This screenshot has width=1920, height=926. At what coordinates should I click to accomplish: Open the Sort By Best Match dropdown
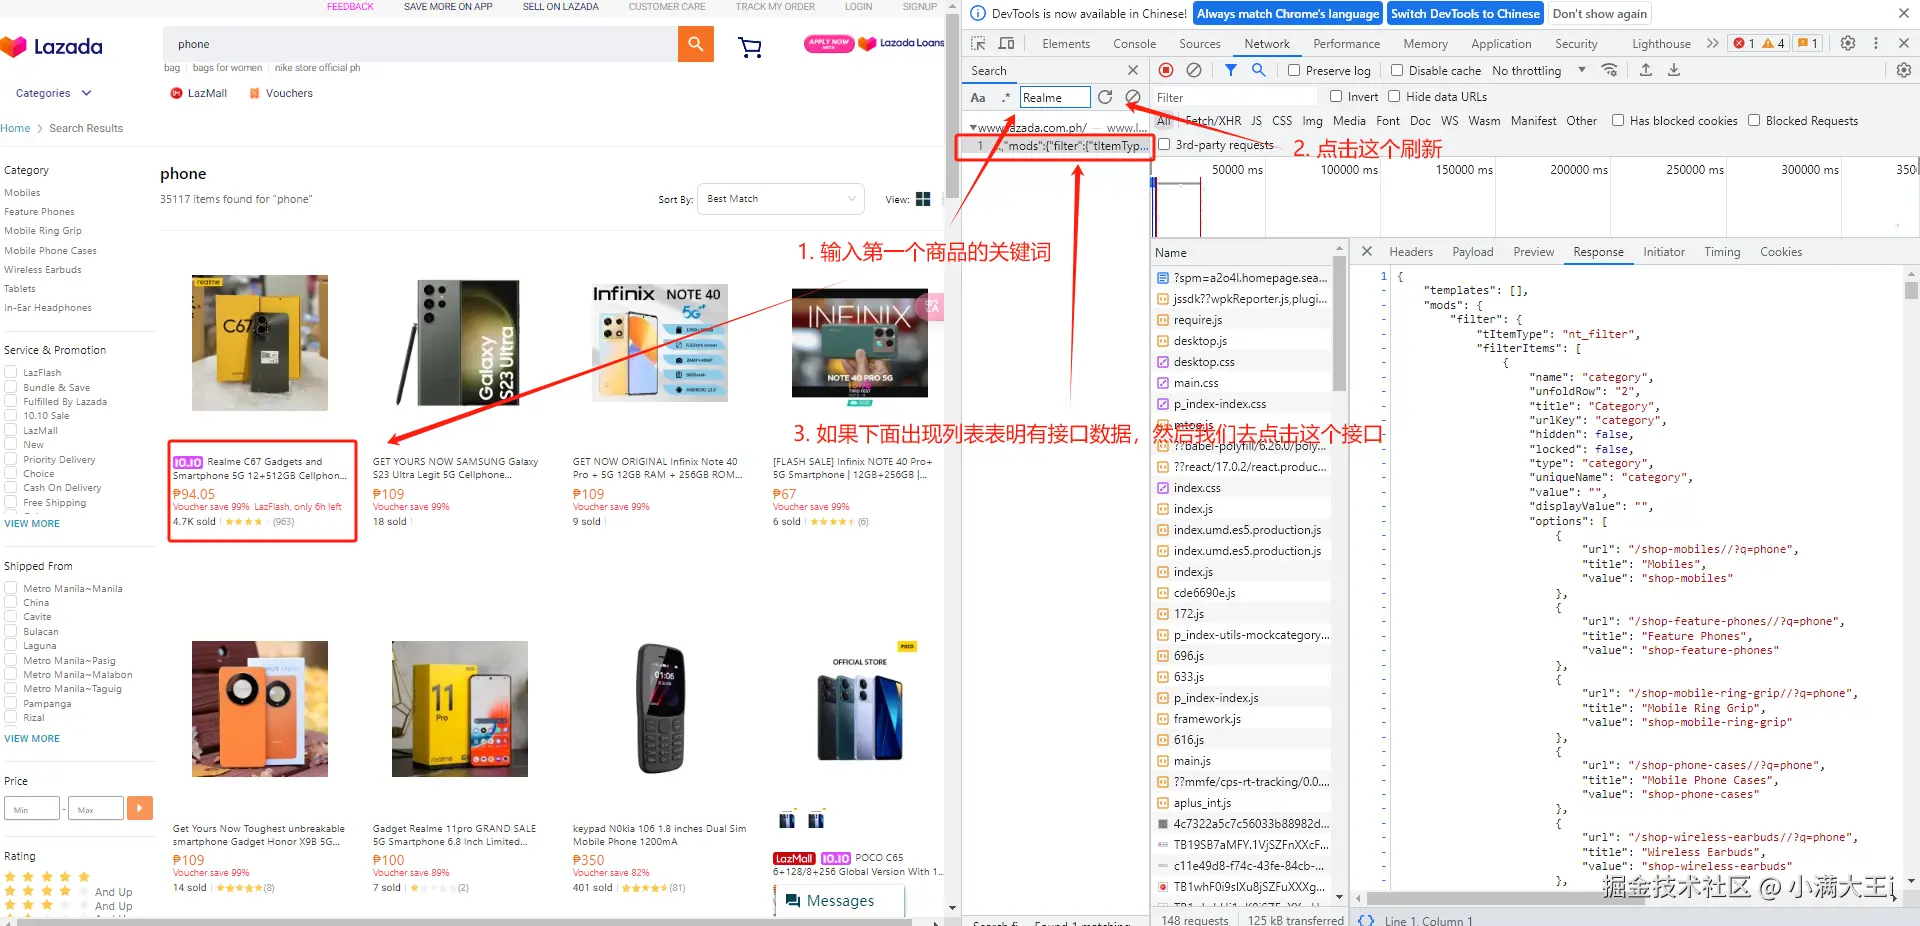[x=781, y=198]
